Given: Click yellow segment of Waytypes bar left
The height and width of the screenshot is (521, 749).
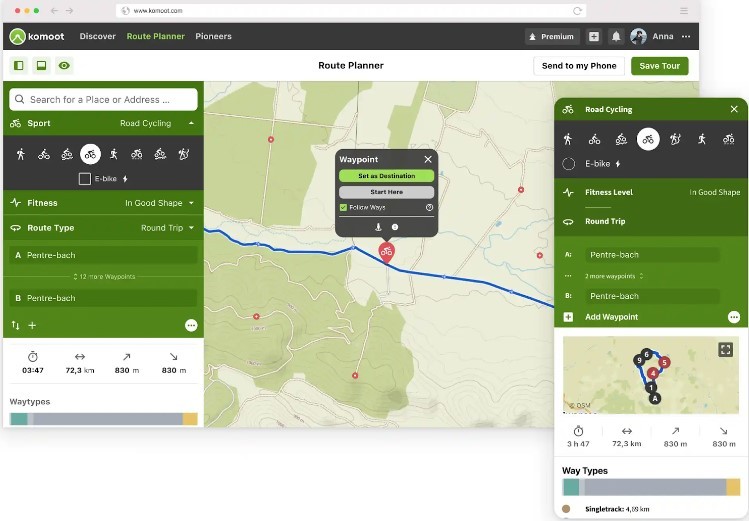Looking at the screenshot, I should coord(190,419).
